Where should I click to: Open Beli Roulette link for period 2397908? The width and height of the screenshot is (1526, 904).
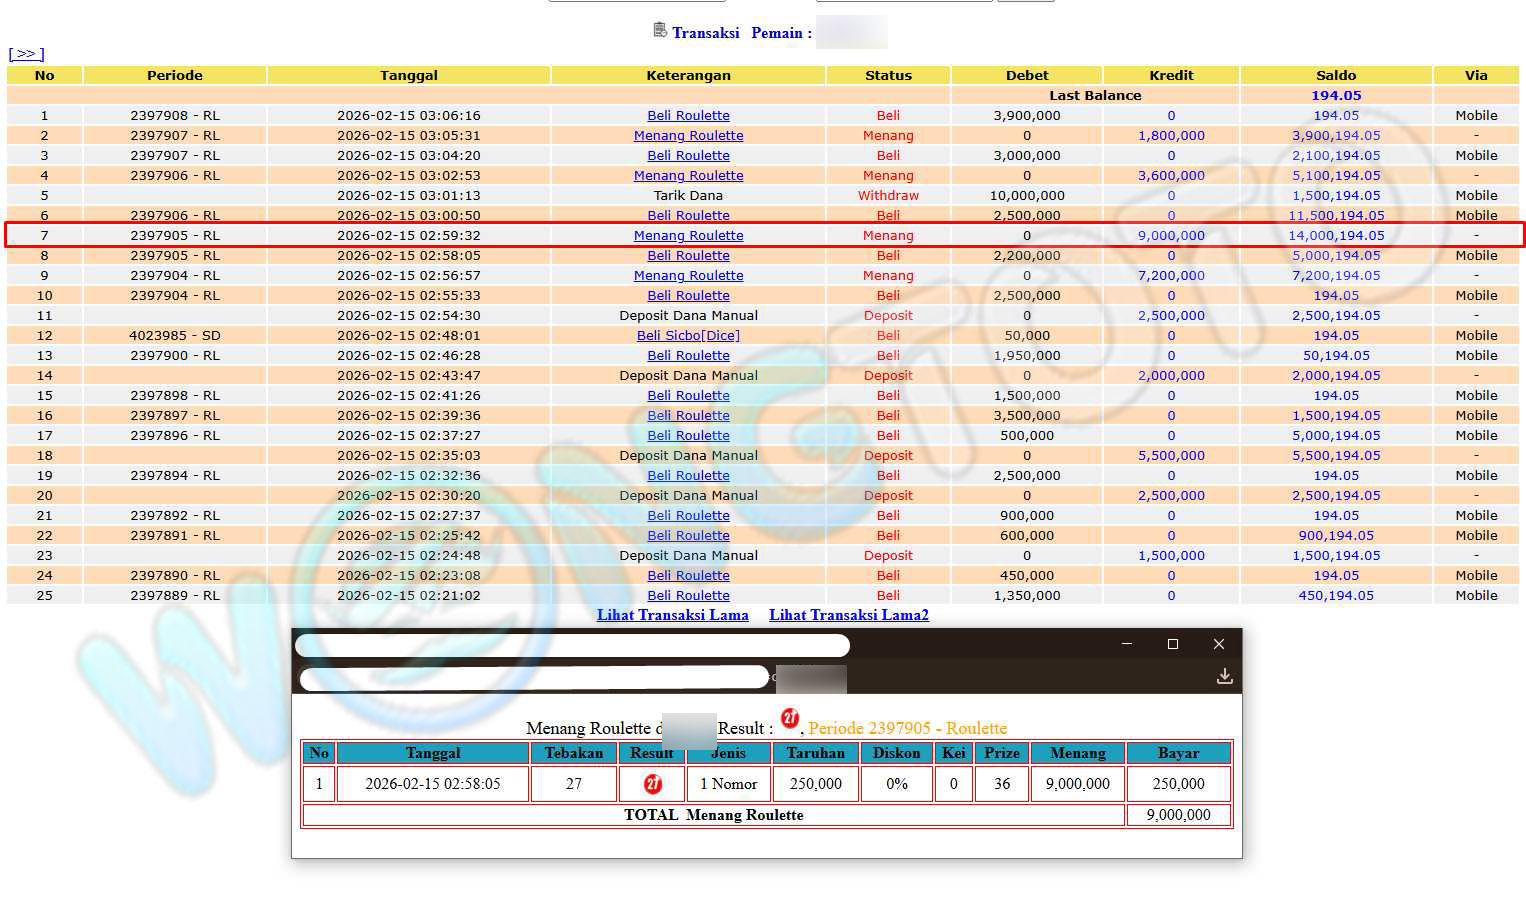688,116
